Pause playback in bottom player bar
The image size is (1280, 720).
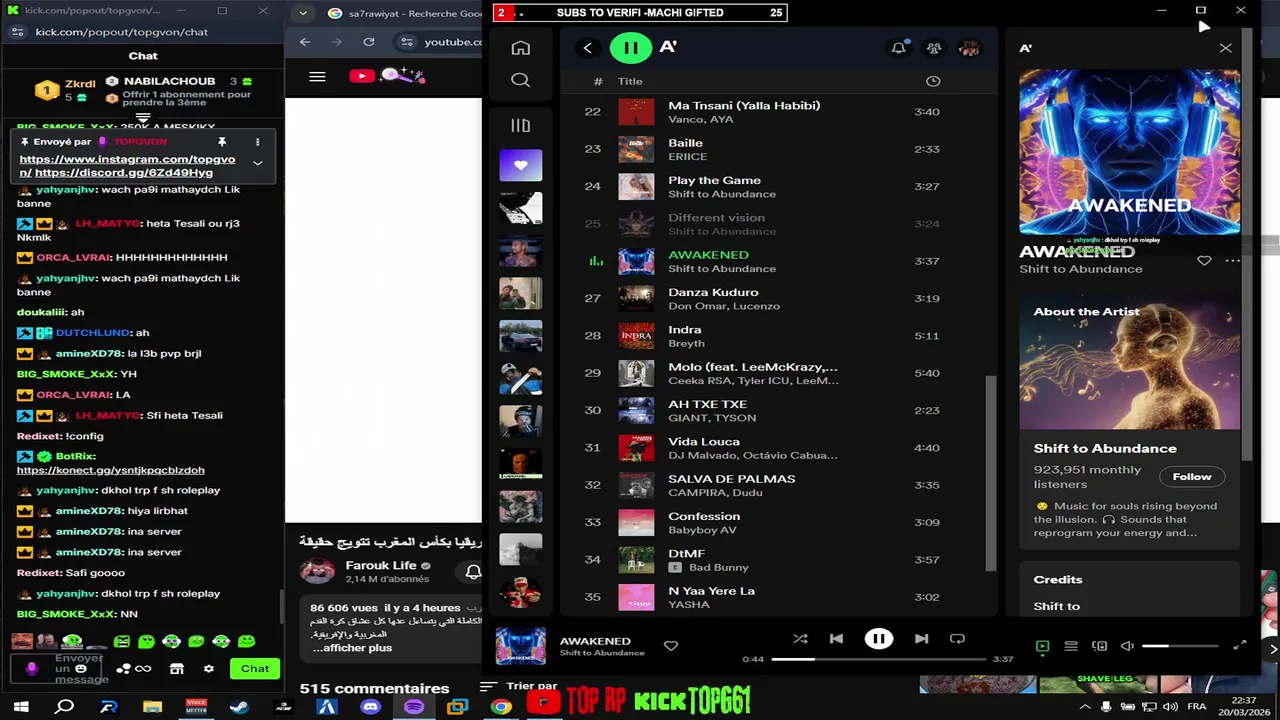click(879, 639)
